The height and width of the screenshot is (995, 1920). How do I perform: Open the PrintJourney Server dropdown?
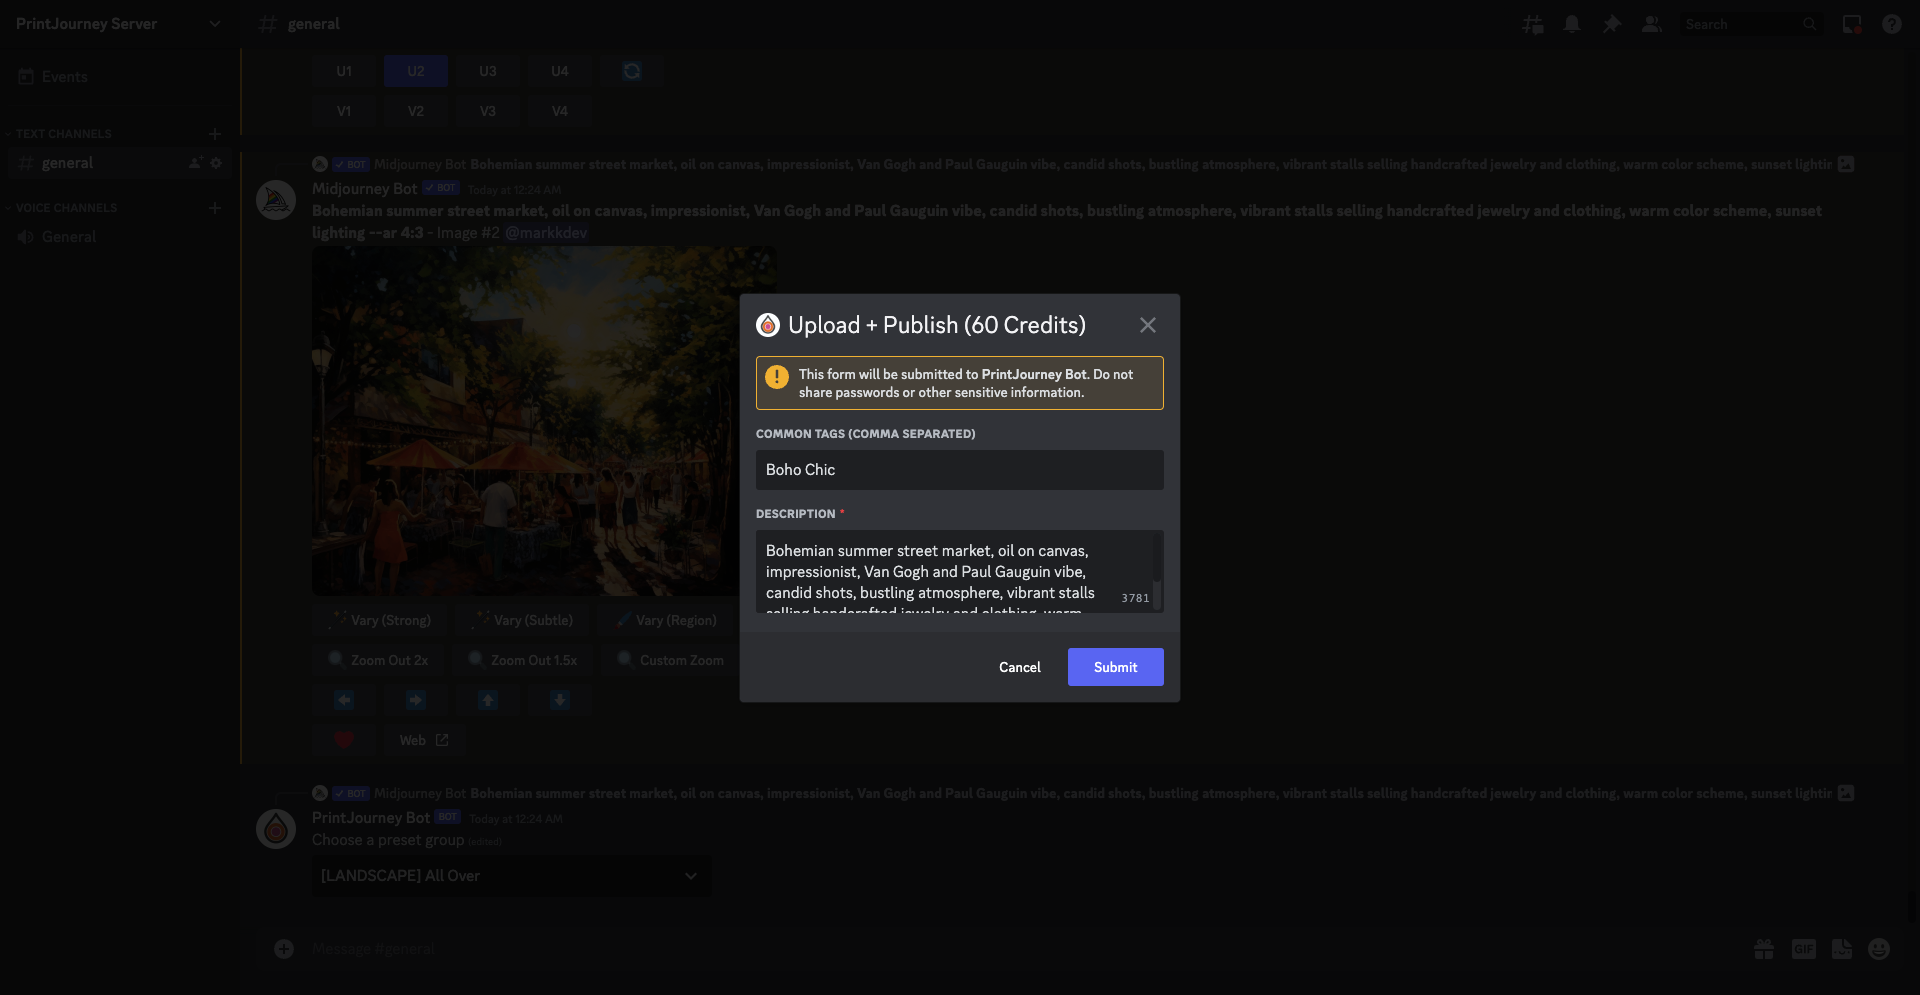120,24
